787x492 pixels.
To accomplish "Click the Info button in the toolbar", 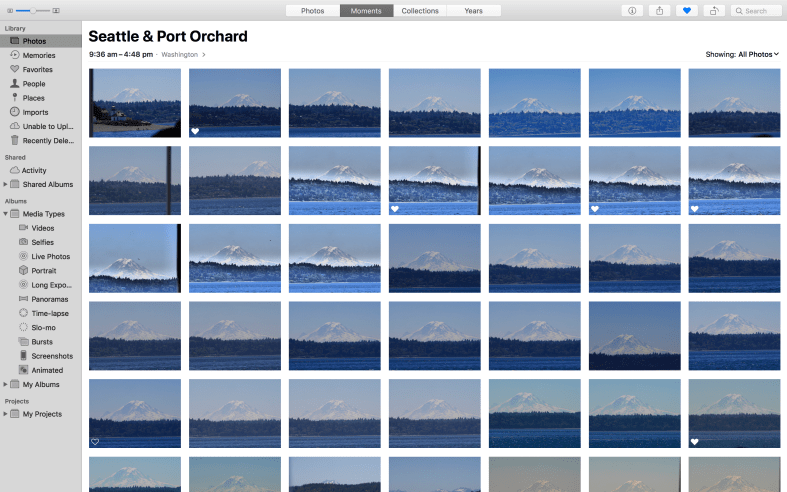I will [632, 11].
